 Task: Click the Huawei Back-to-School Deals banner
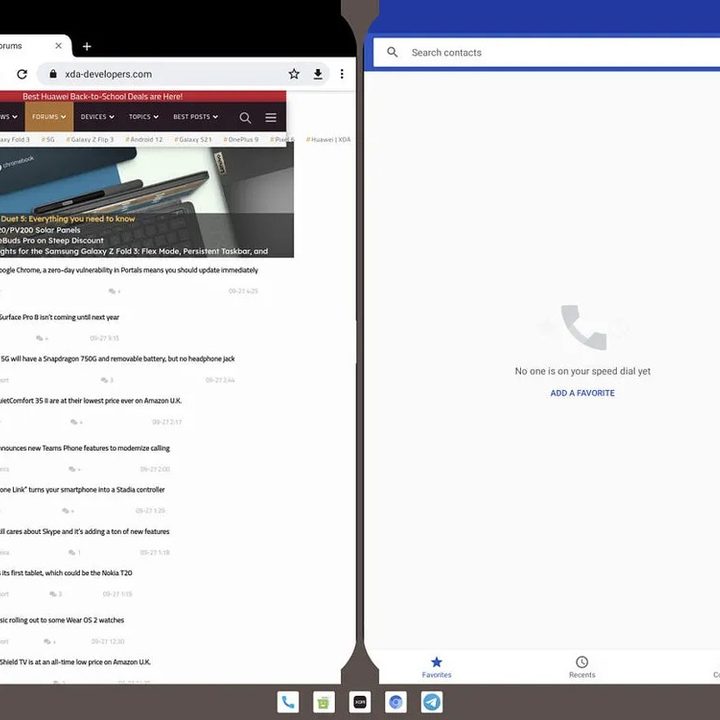tap(143, 96)
